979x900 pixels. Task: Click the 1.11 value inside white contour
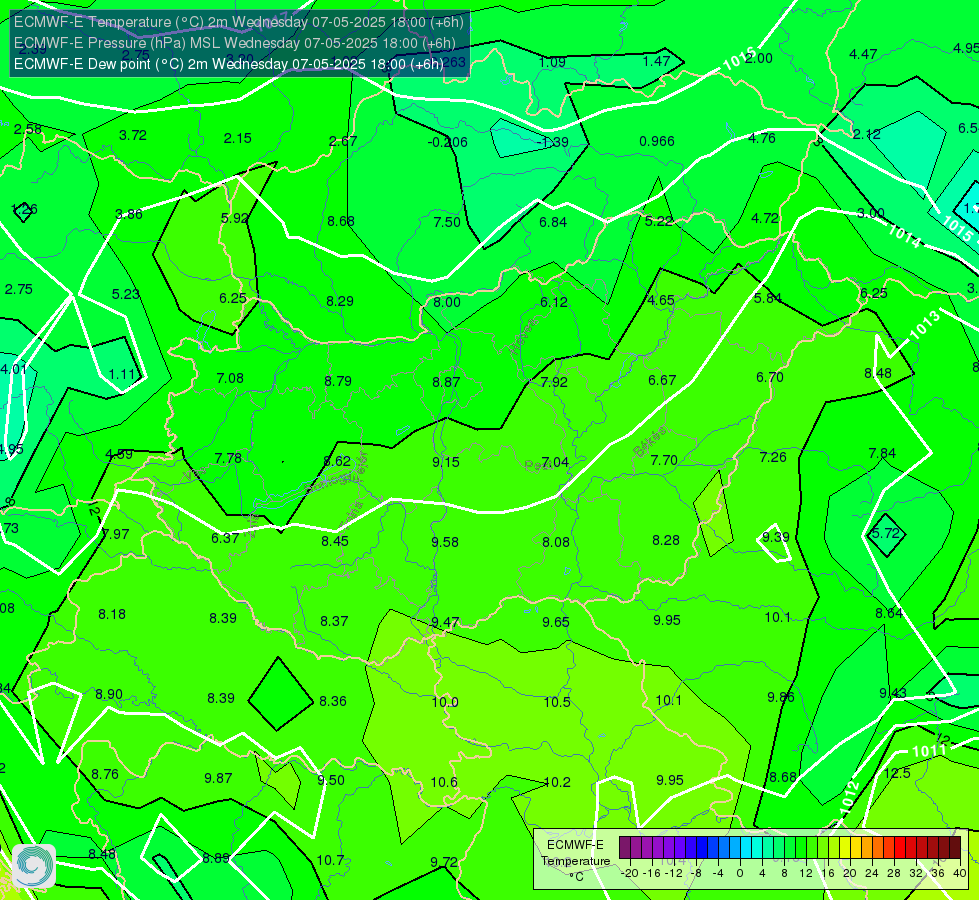point(122,374)
